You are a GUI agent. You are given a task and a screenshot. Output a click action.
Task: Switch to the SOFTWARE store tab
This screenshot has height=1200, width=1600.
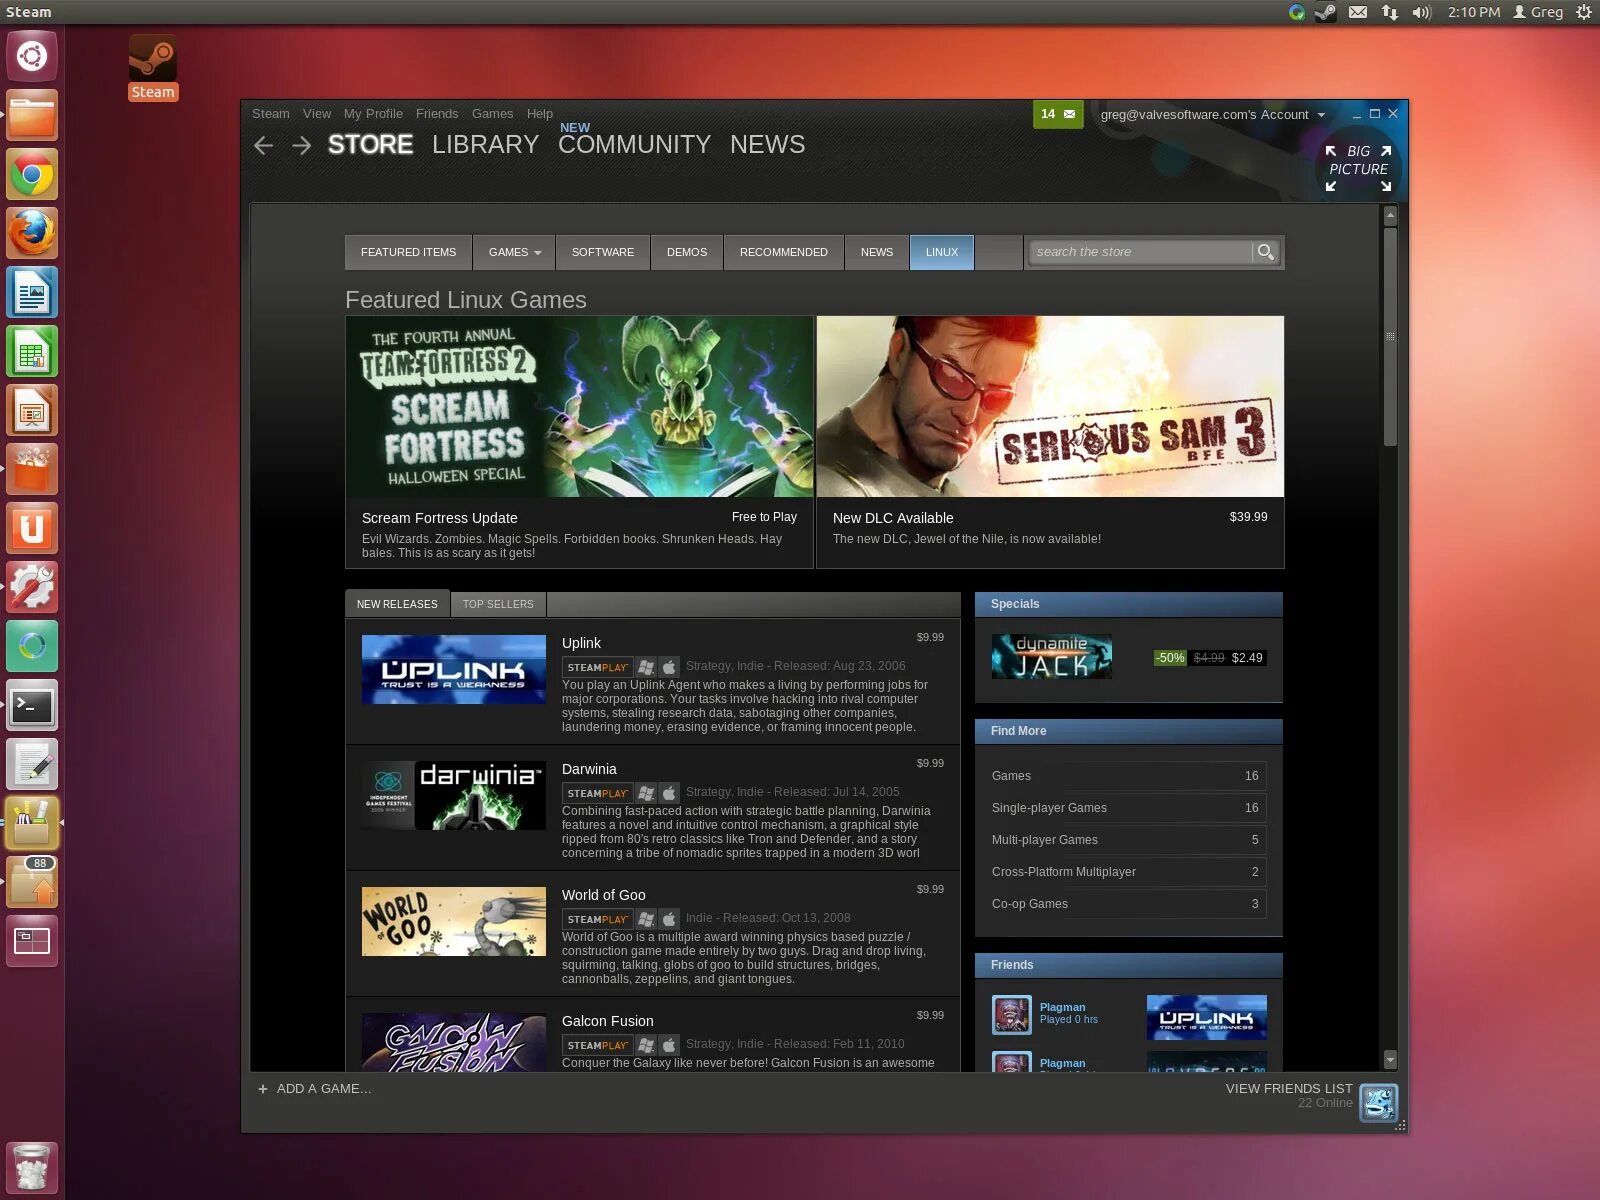pyautogui.click(x=602, y=252)
